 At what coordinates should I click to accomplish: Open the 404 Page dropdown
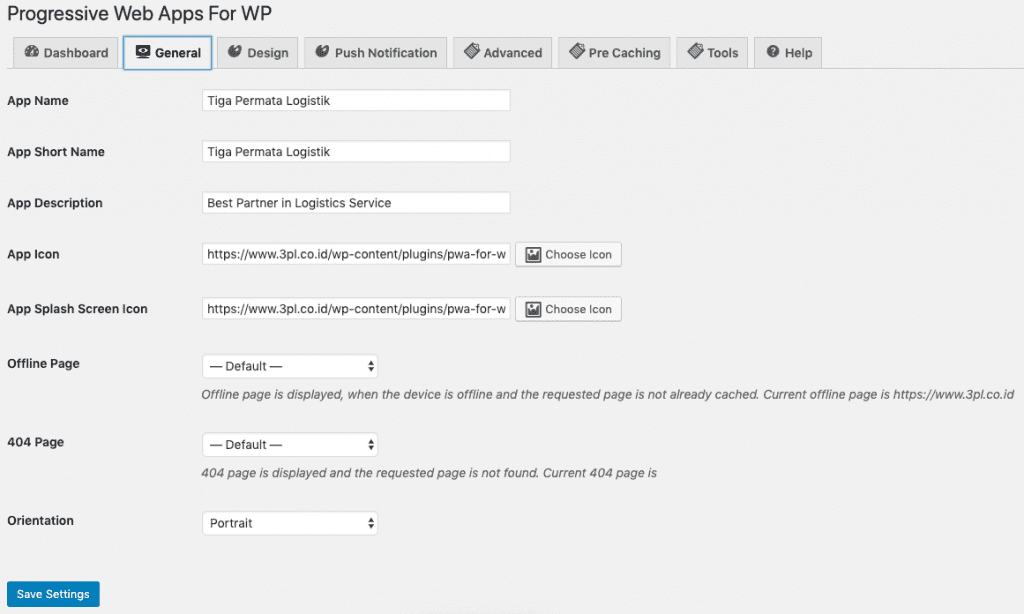[290, 444]
